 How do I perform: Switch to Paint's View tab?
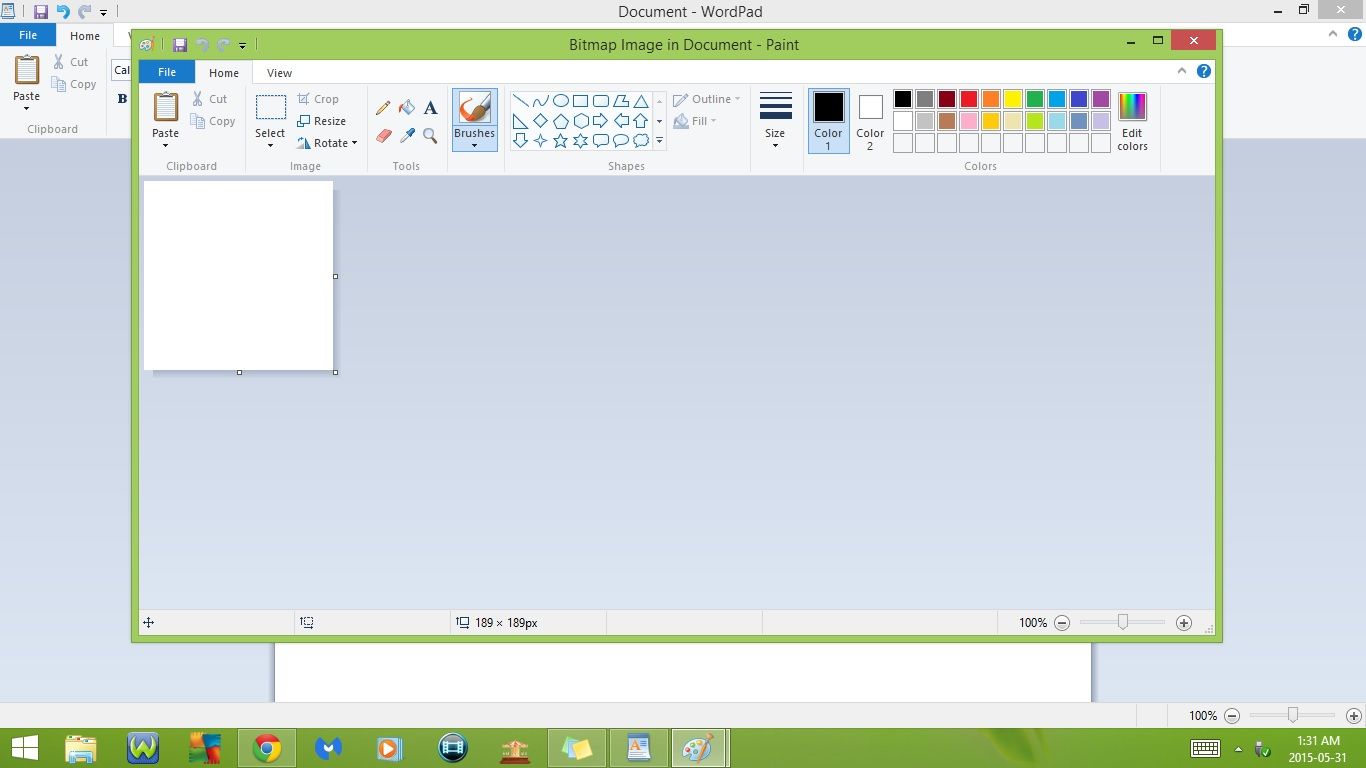click(279, 72)
